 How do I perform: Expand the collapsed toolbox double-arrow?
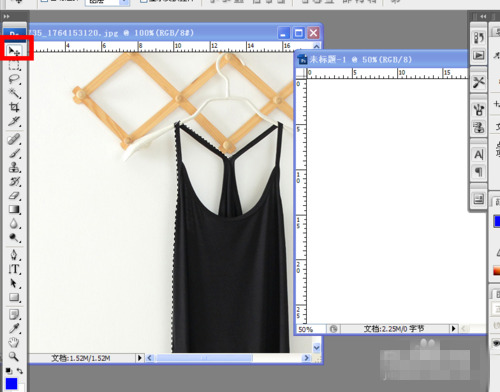tap(6, 16)
